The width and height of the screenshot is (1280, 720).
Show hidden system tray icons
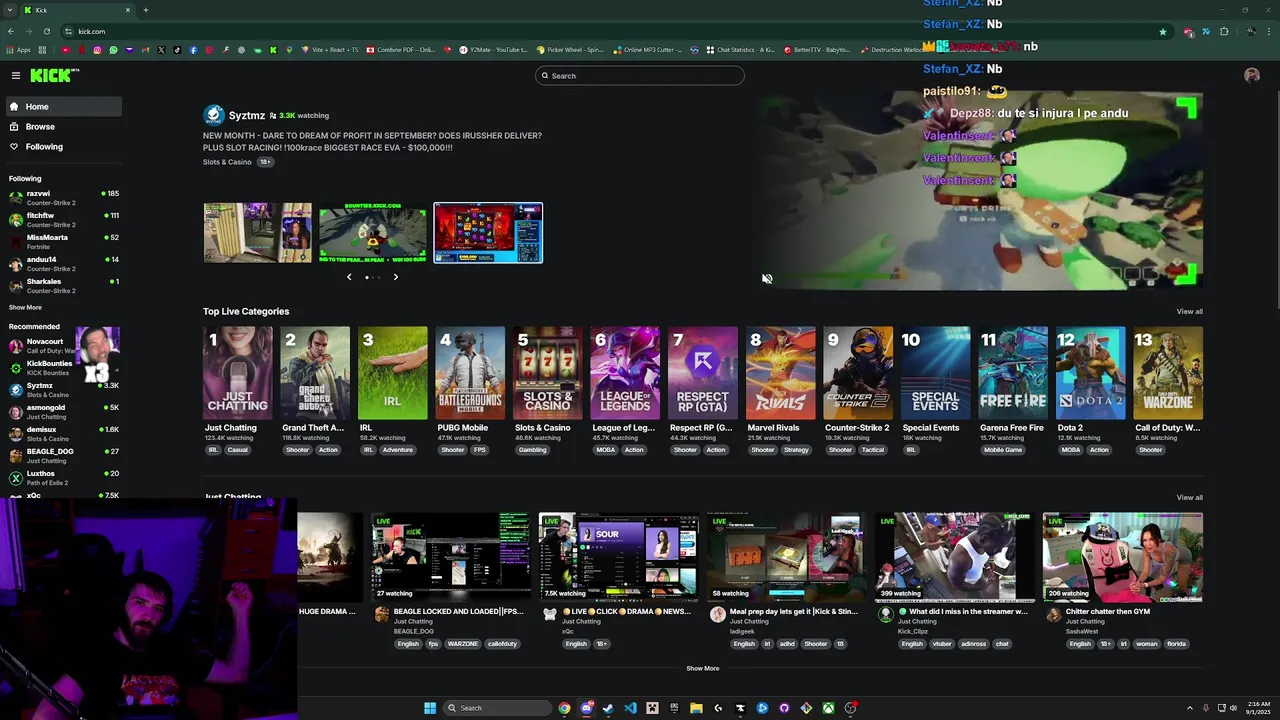point(1189,708)
